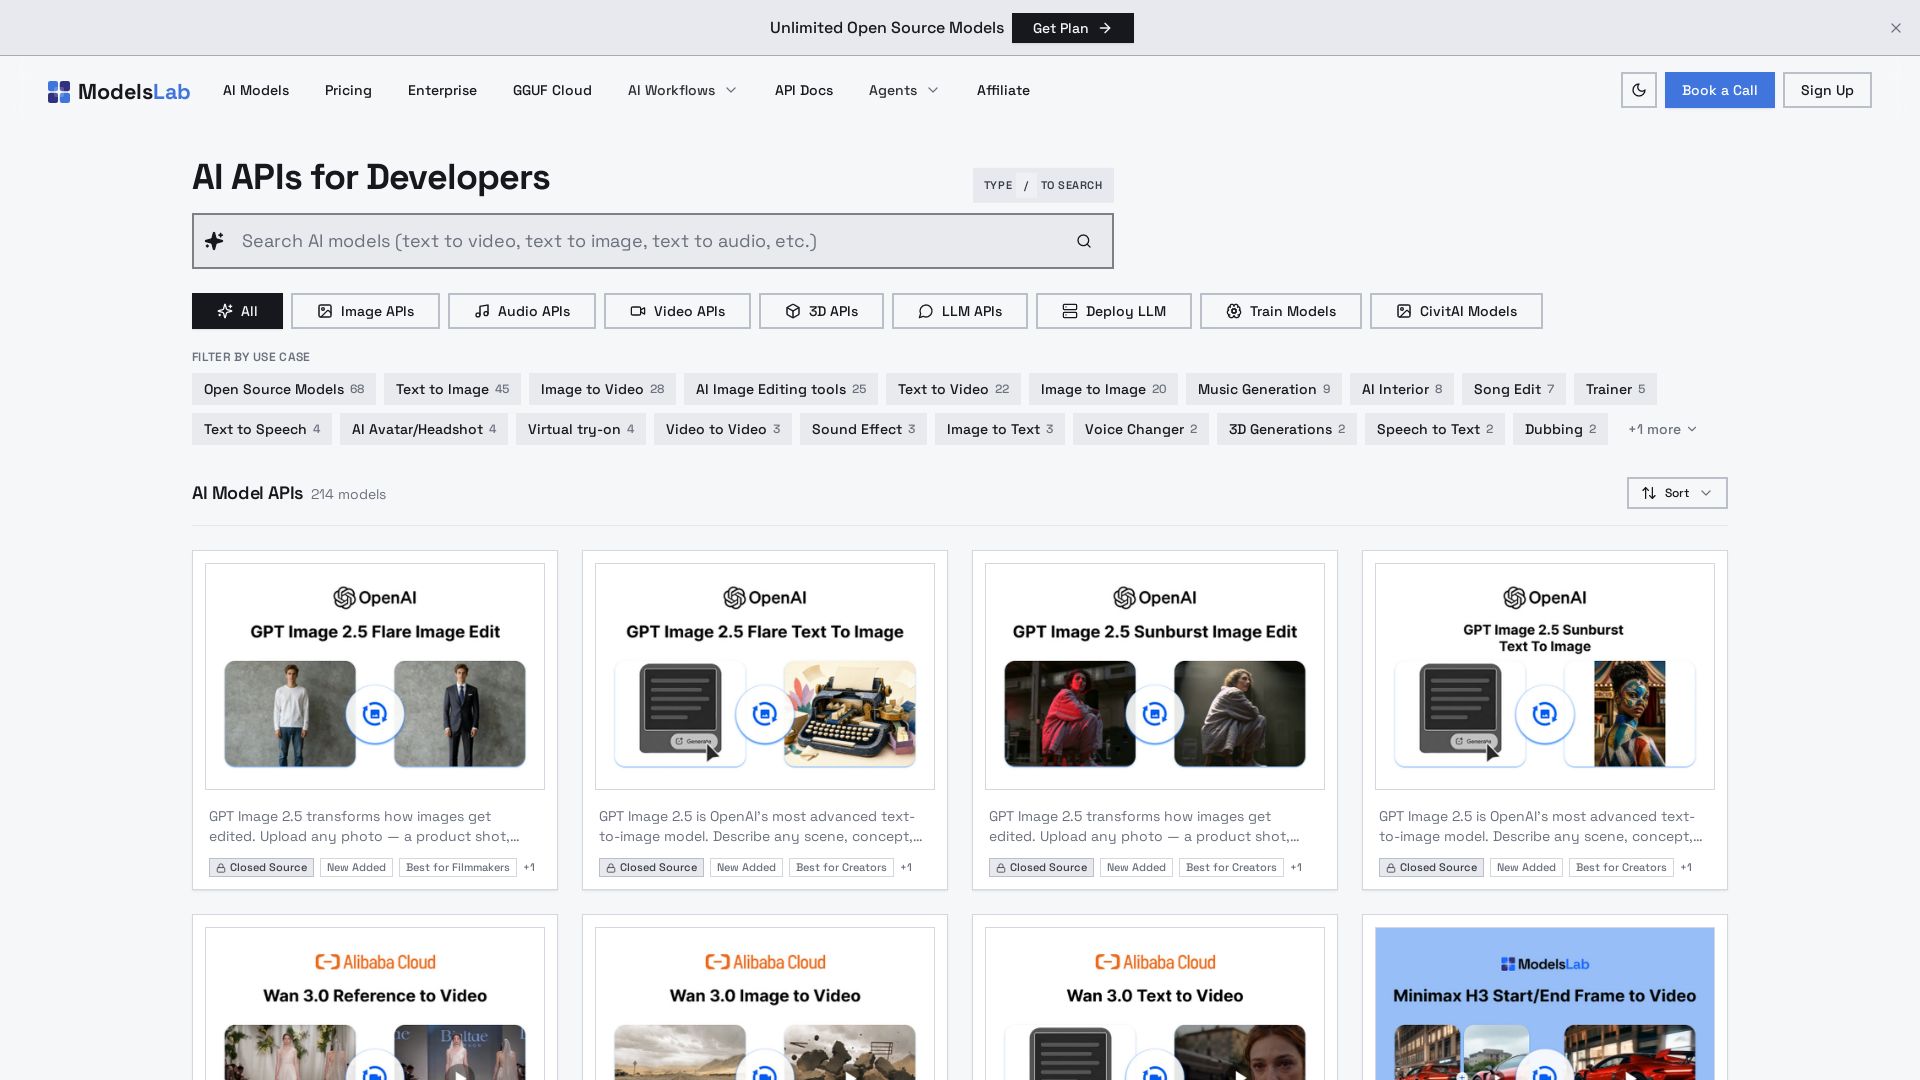Image resolution: width=1920 pixels, height=1080 pixels.
Task: Click Best for Filmmakers tag on Flare Image Edit
Action: (458, 868)
